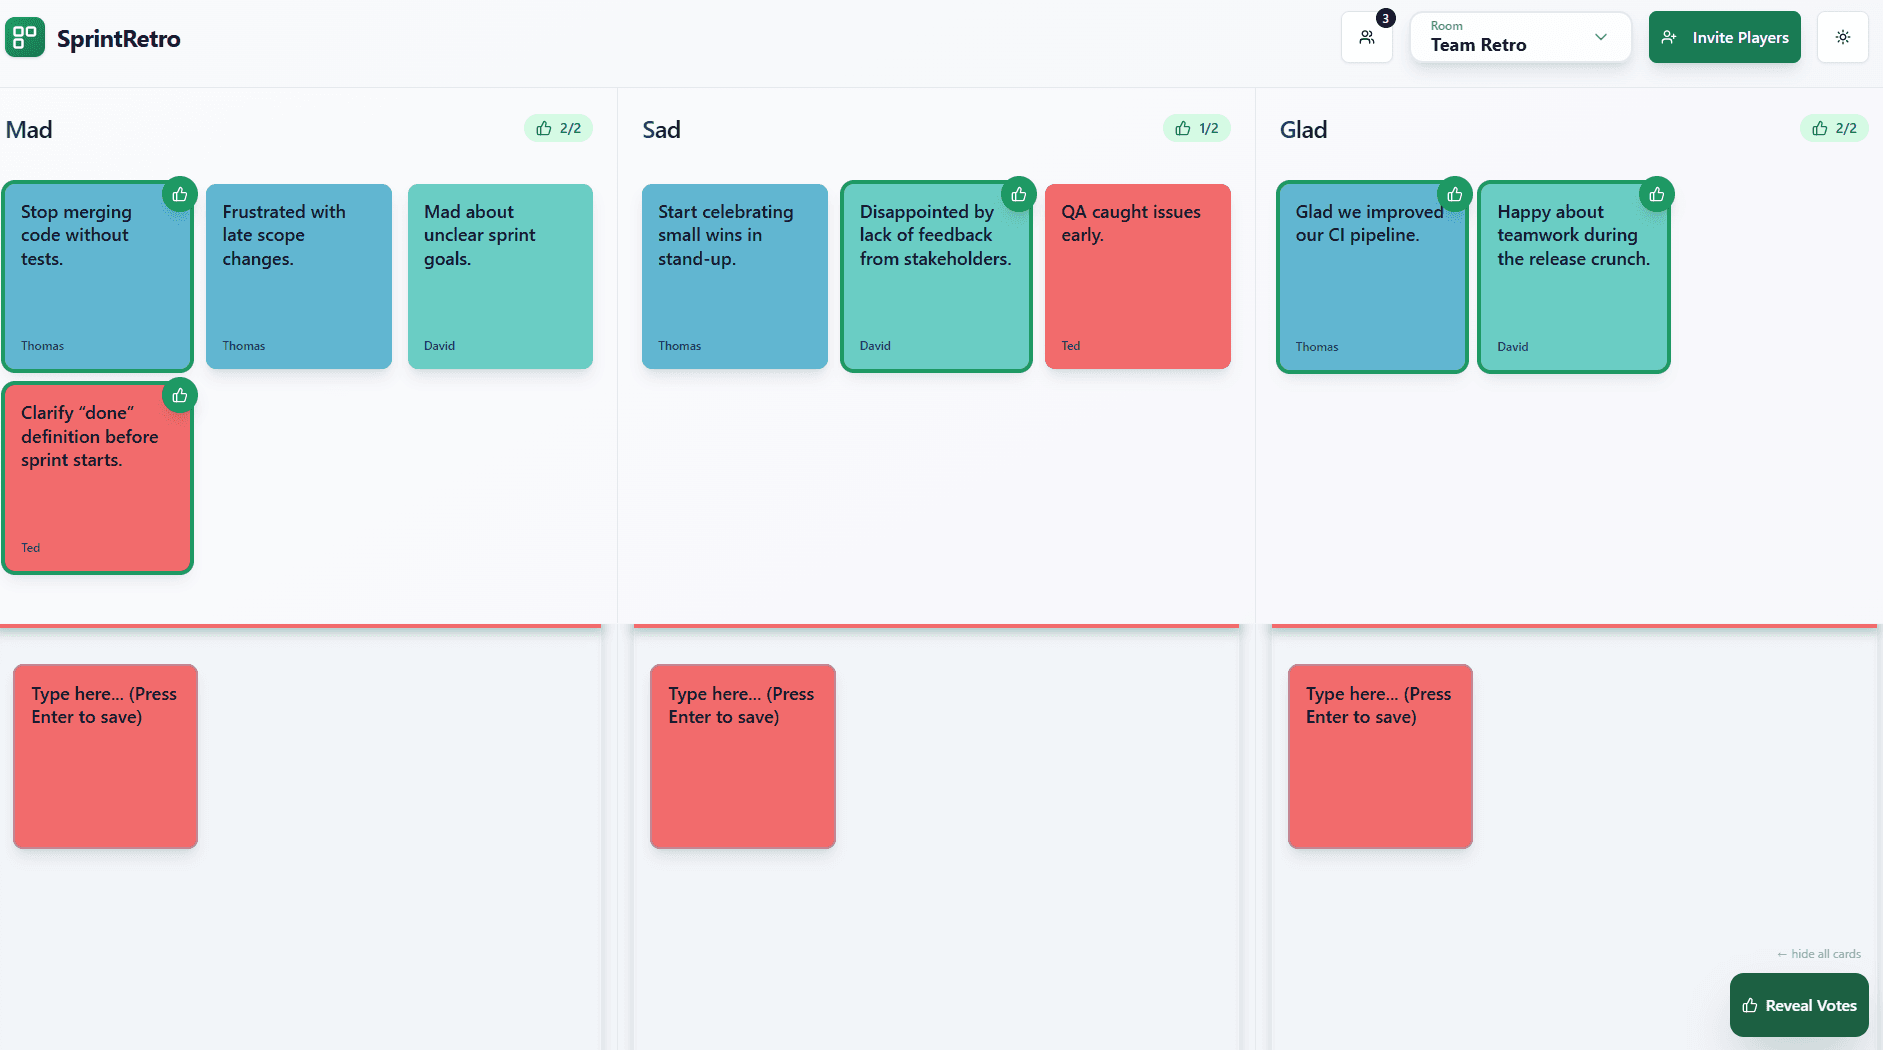
Task: Click the new card input in Mad column
Action: tap(105, 756)
